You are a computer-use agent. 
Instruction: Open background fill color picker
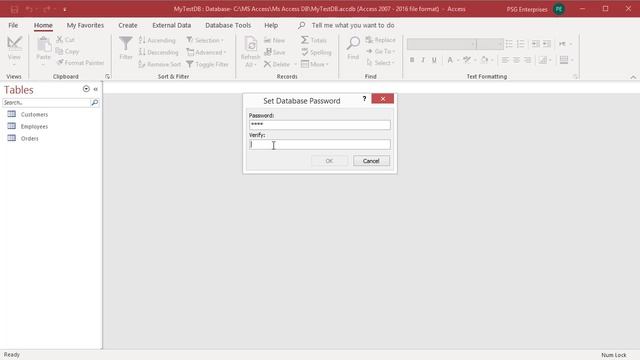click(x=487, y=60)
